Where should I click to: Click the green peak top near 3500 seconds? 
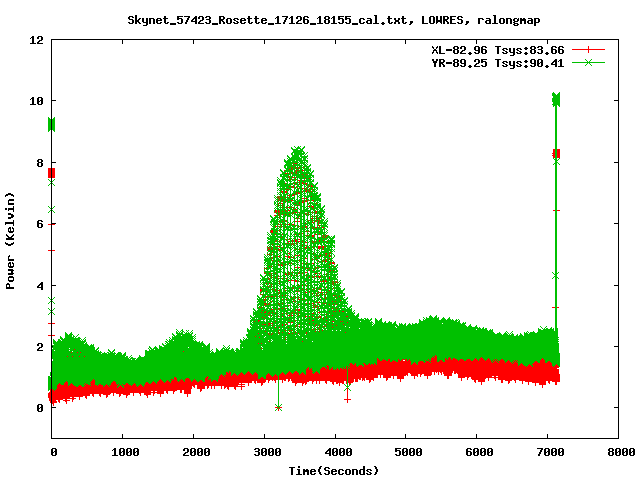pyautogui.click(x=299, y=151)
